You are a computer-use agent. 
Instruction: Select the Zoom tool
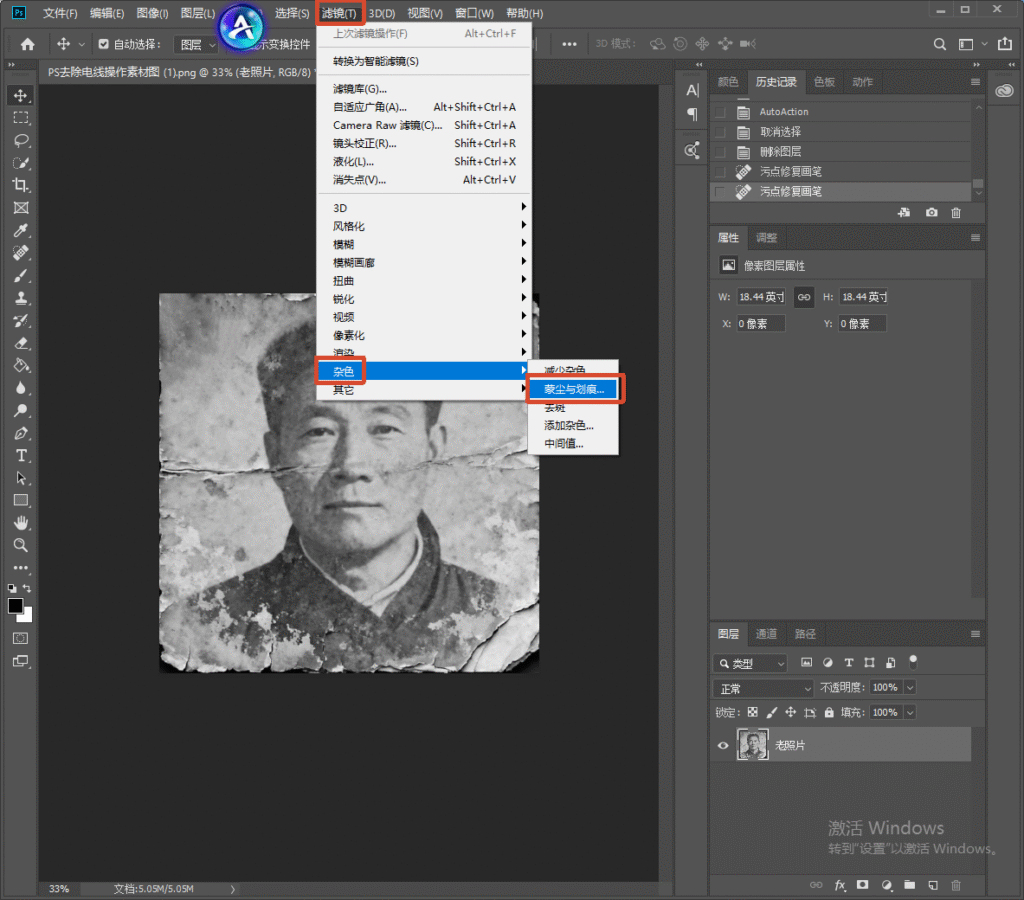(21, 545)
